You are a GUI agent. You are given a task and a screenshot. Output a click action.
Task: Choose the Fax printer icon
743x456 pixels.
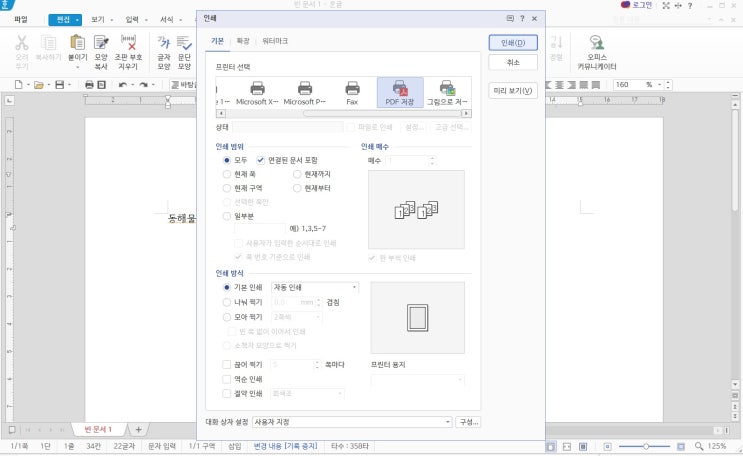[x=352, y=93]
